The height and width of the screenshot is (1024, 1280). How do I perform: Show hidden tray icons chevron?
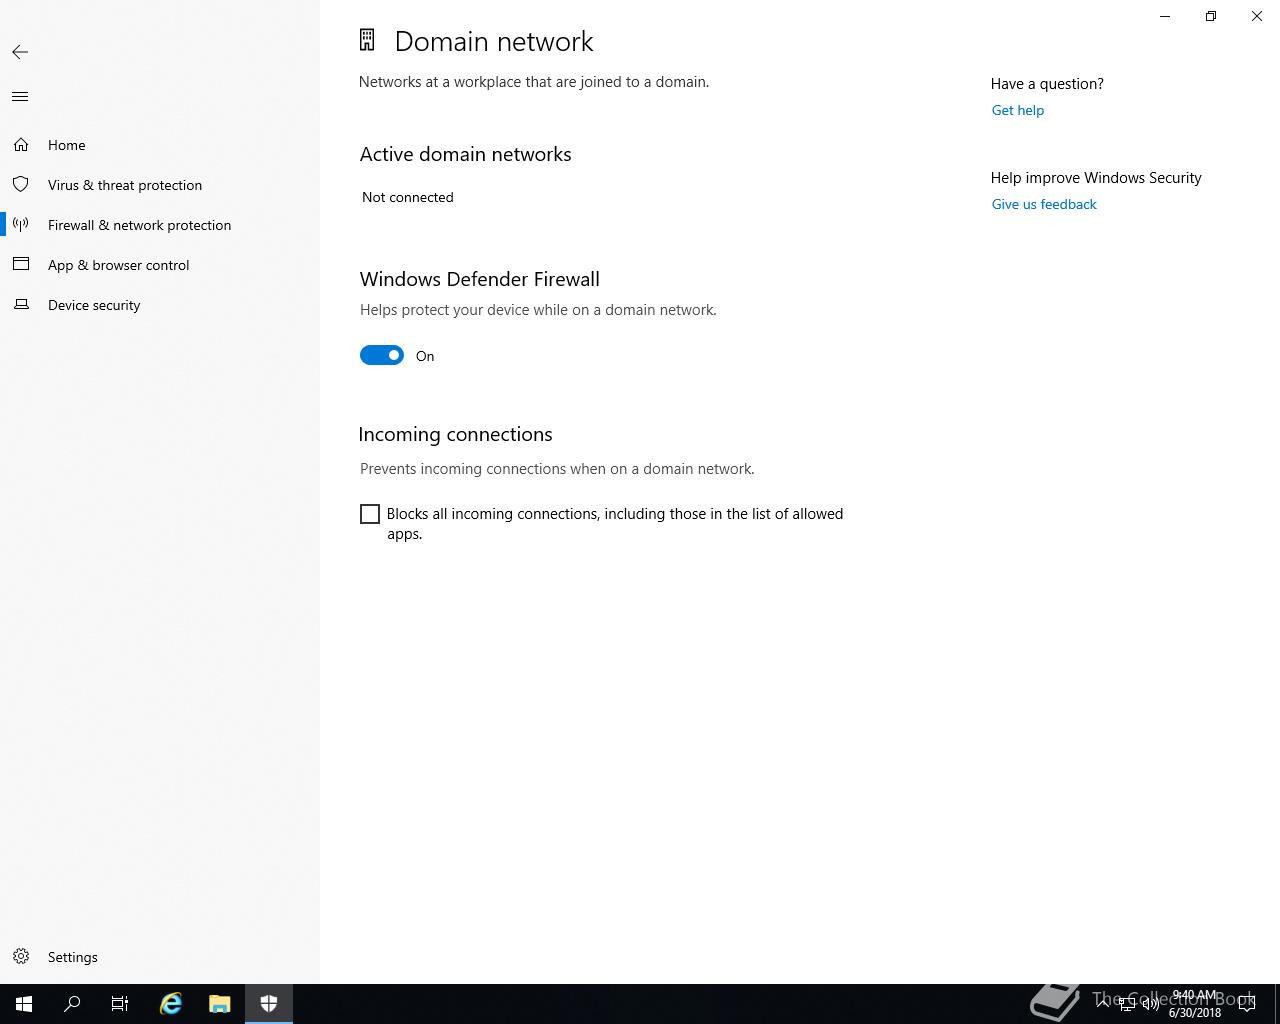point(1103,1004)
